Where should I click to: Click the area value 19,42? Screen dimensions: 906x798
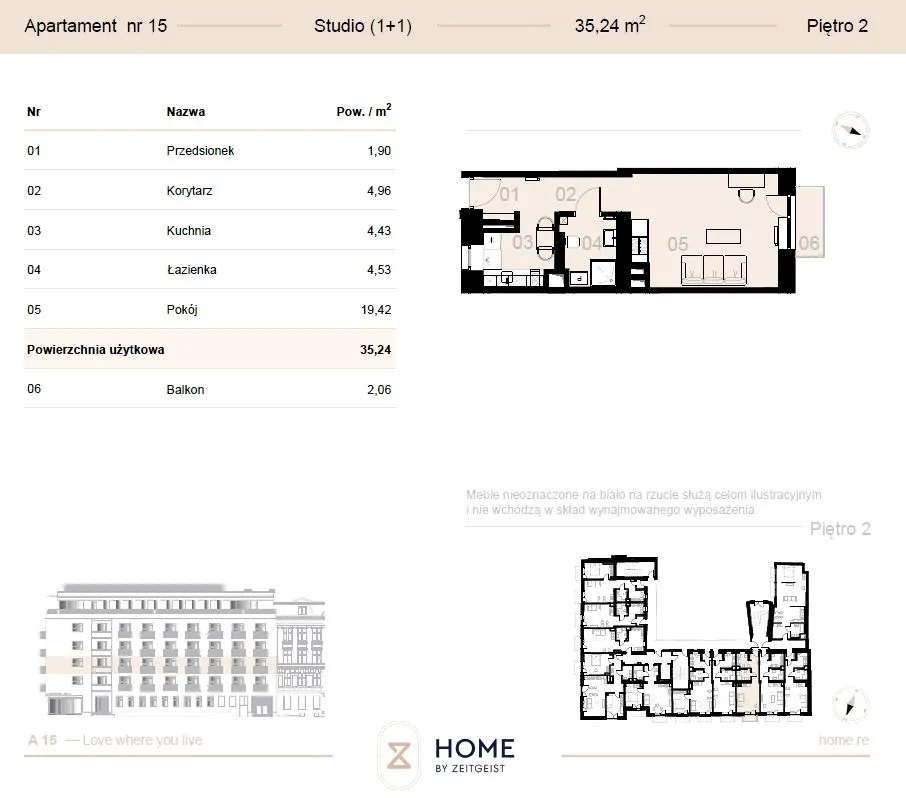376,310
